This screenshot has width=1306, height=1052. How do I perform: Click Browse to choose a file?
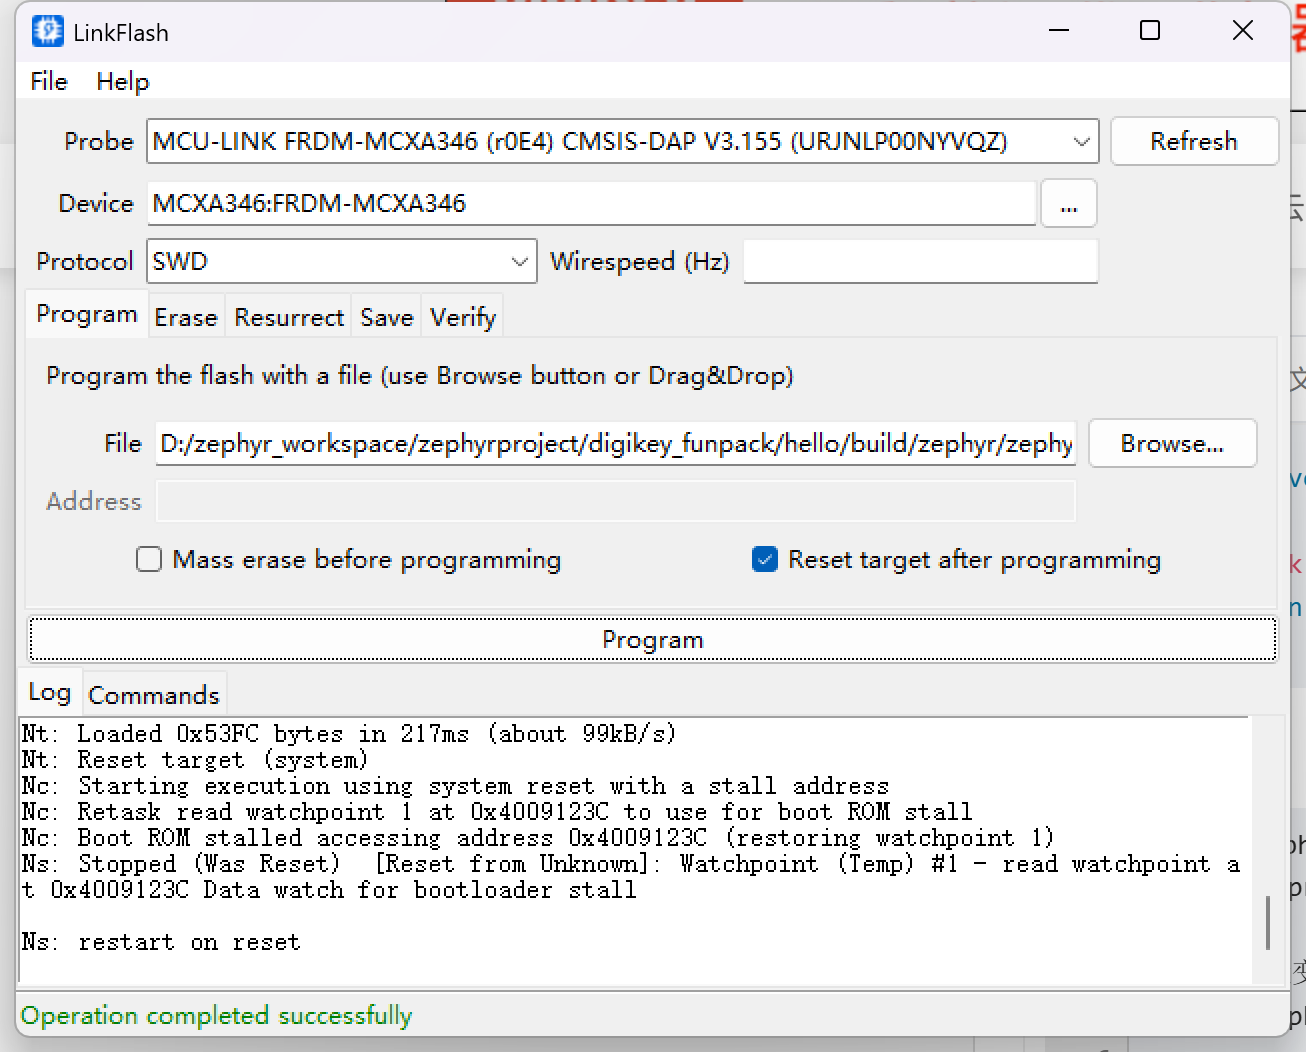[x=1172, y=443]
